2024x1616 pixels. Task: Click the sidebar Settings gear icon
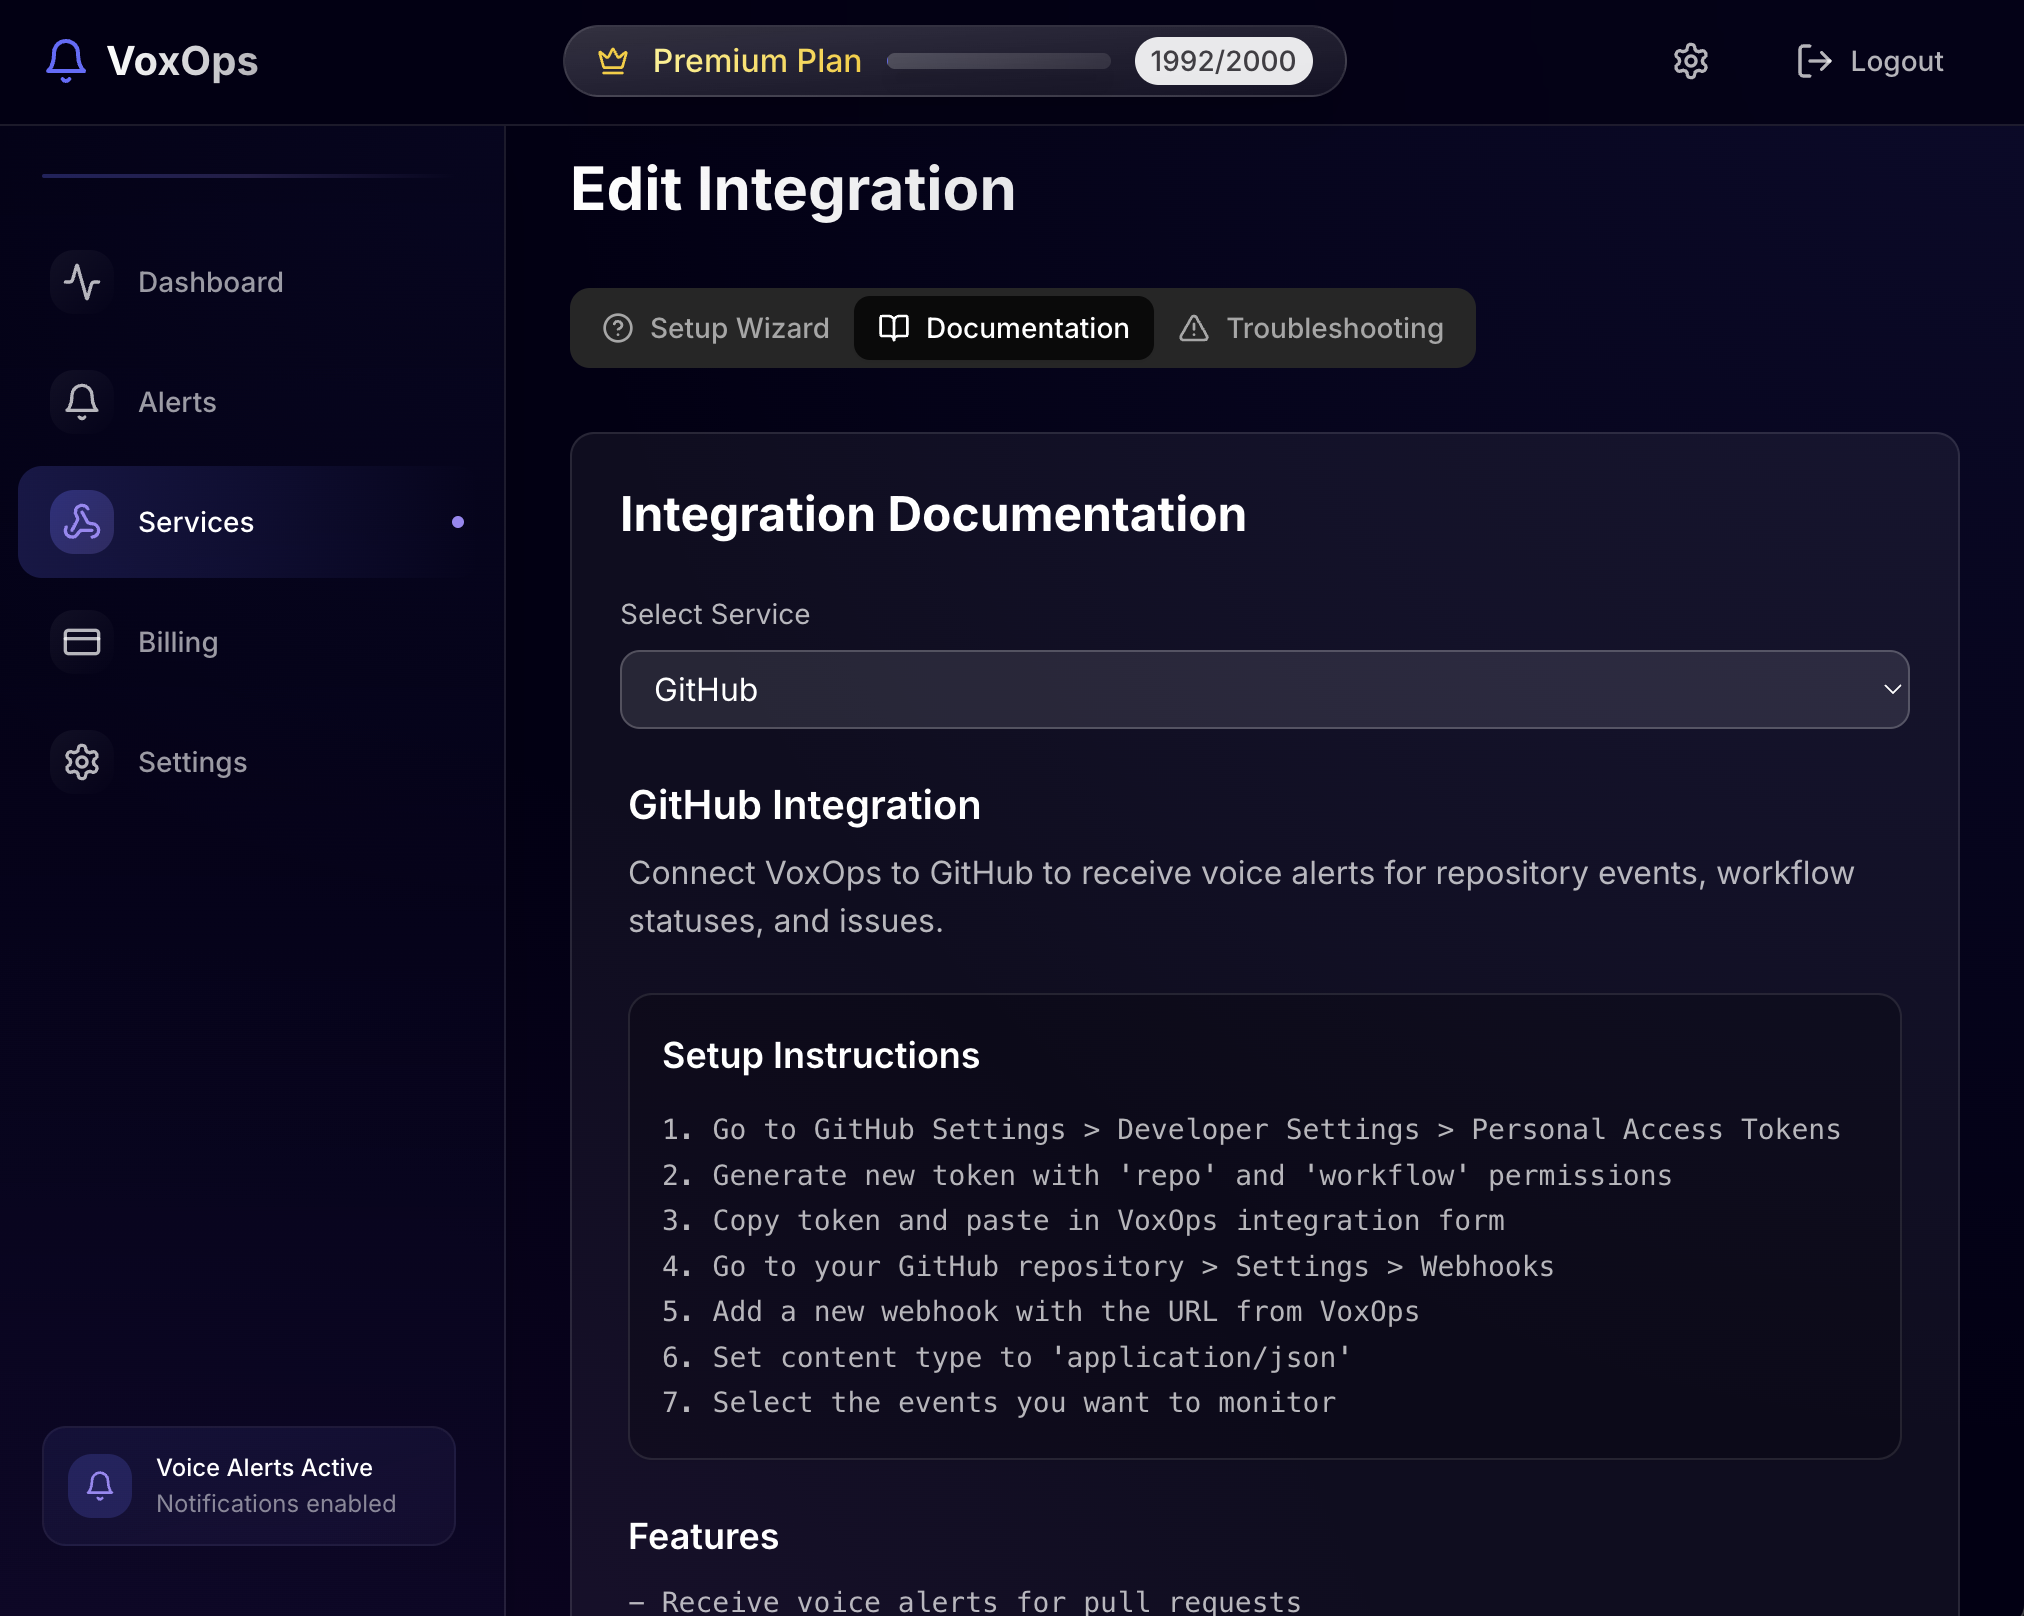coord(82,762)
